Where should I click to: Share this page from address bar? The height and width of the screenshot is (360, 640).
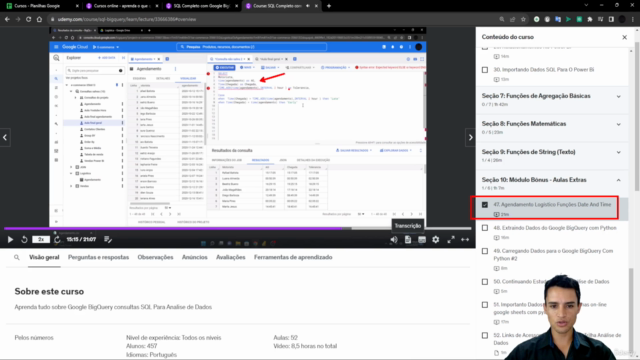[x=512, y=19]
